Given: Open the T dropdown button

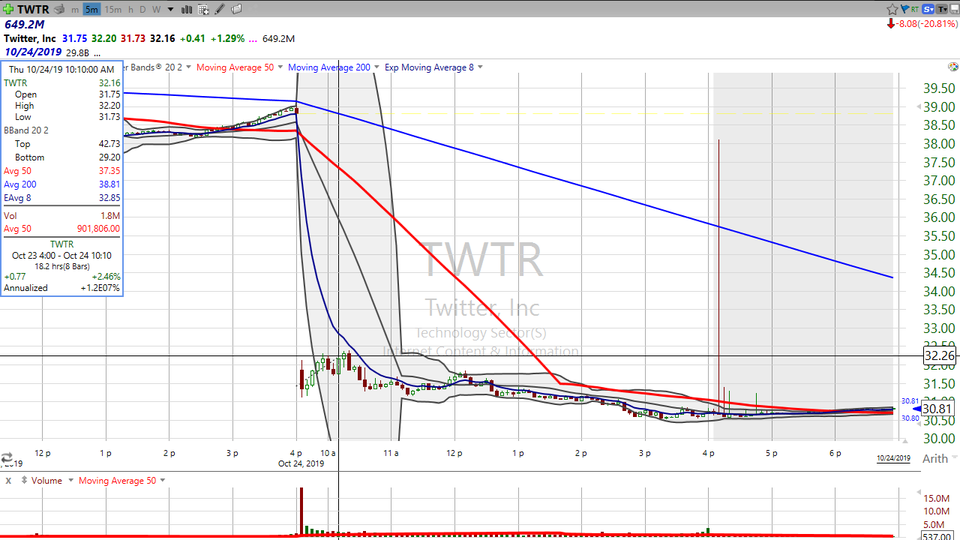Looking at the screenshot, I should (942, 9).
